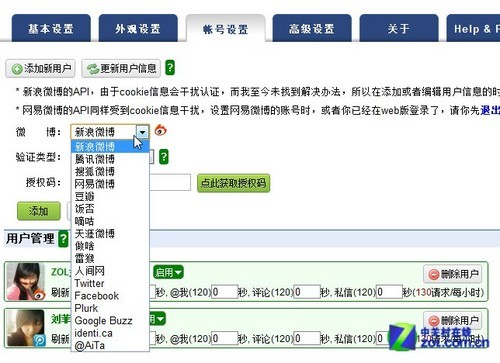
Task: Click the refresh arrows icon on 更新用户信息
Action: click(x=93, y=69)
